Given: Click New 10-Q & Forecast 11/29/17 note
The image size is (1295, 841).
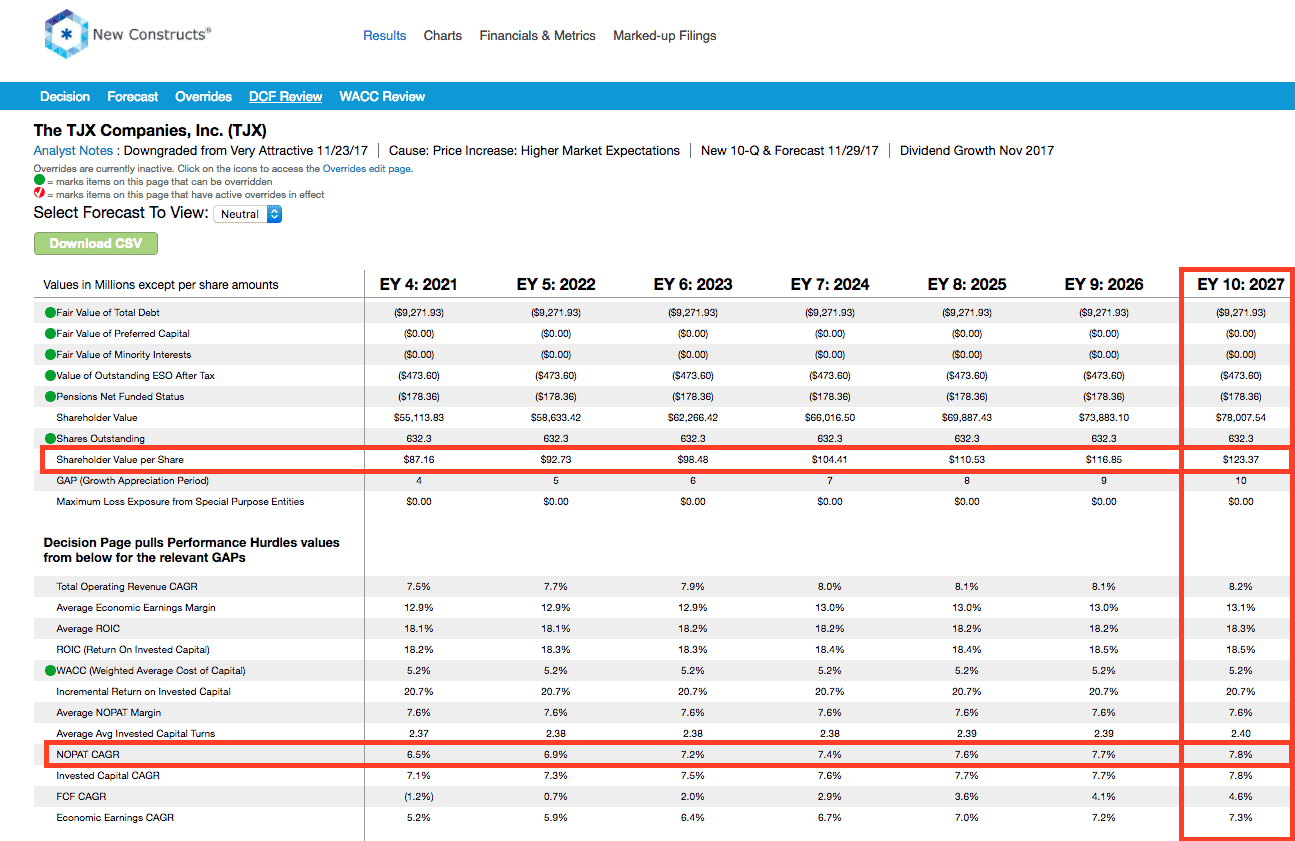Looking at the screenshot, I should [790, 151].
